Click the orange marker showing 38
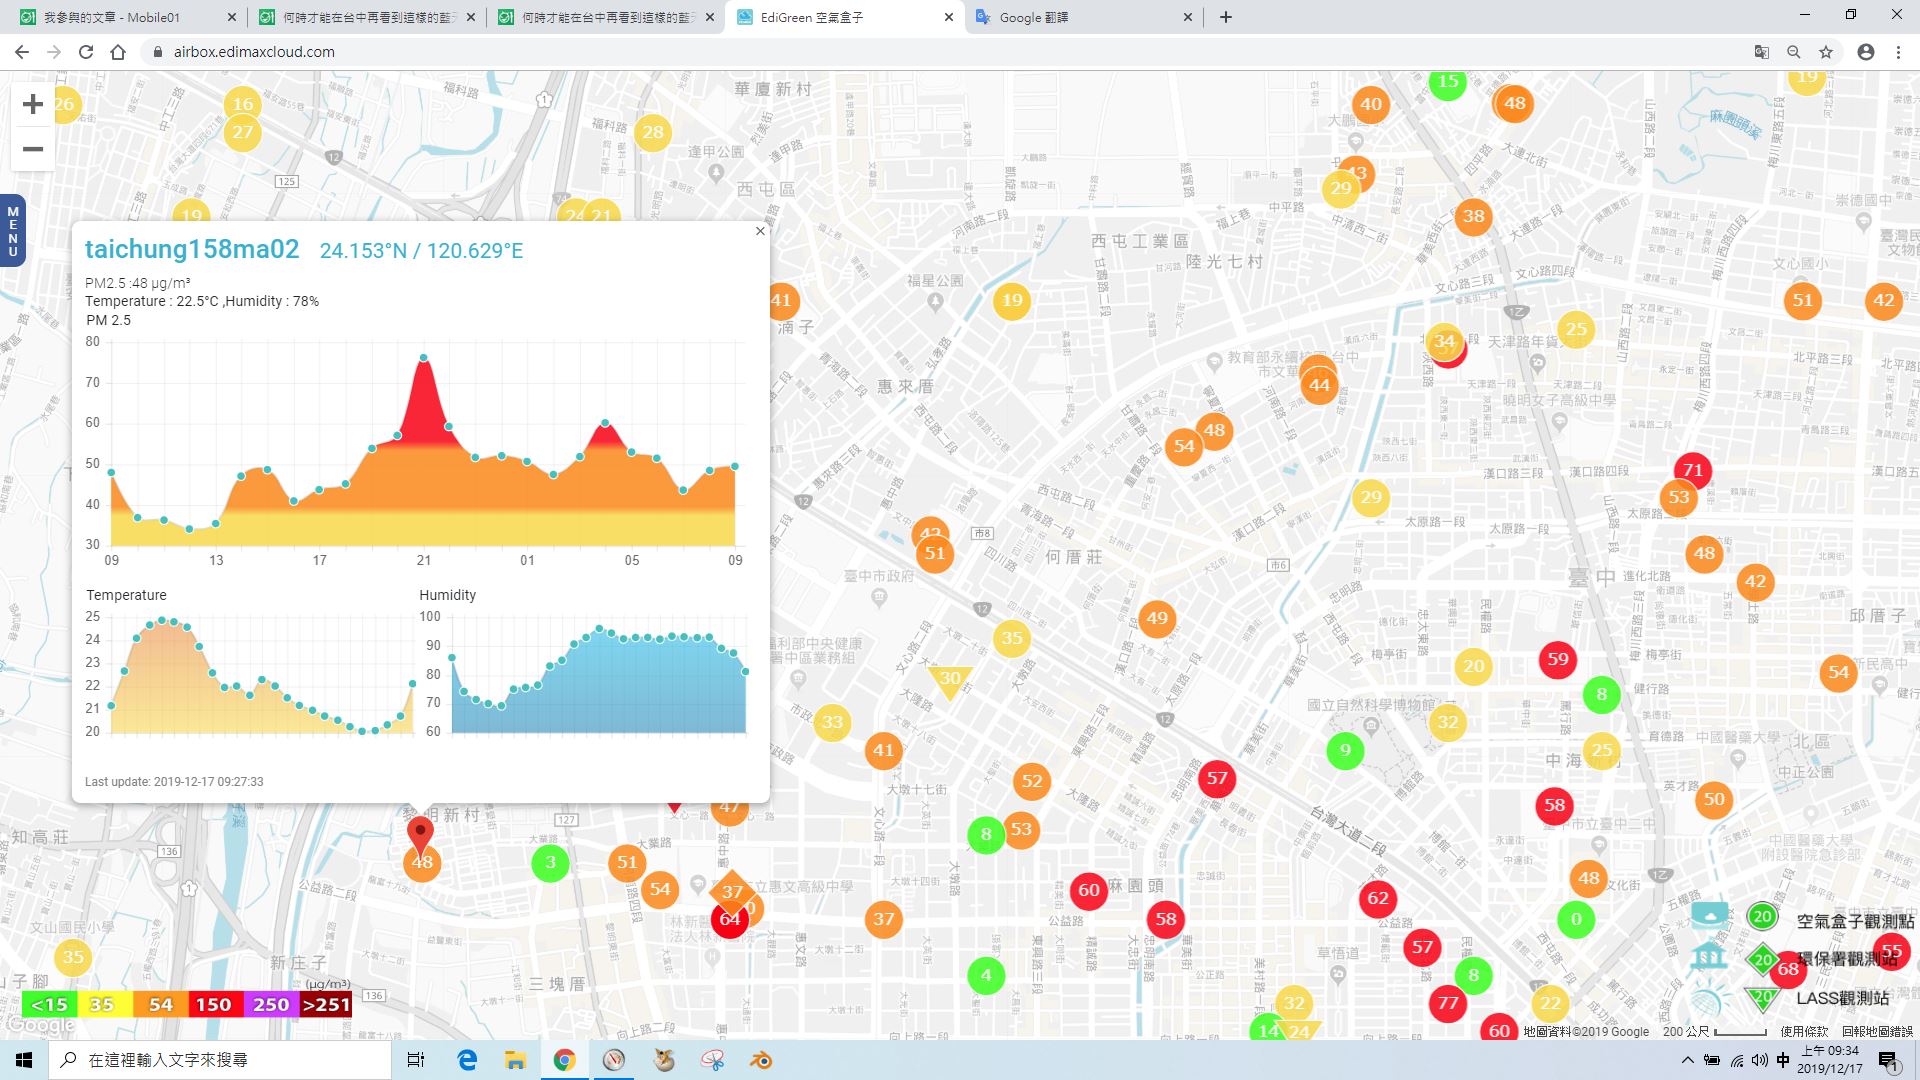Viewport: 1920px width, 1080px height. (x=1473, y=216)
